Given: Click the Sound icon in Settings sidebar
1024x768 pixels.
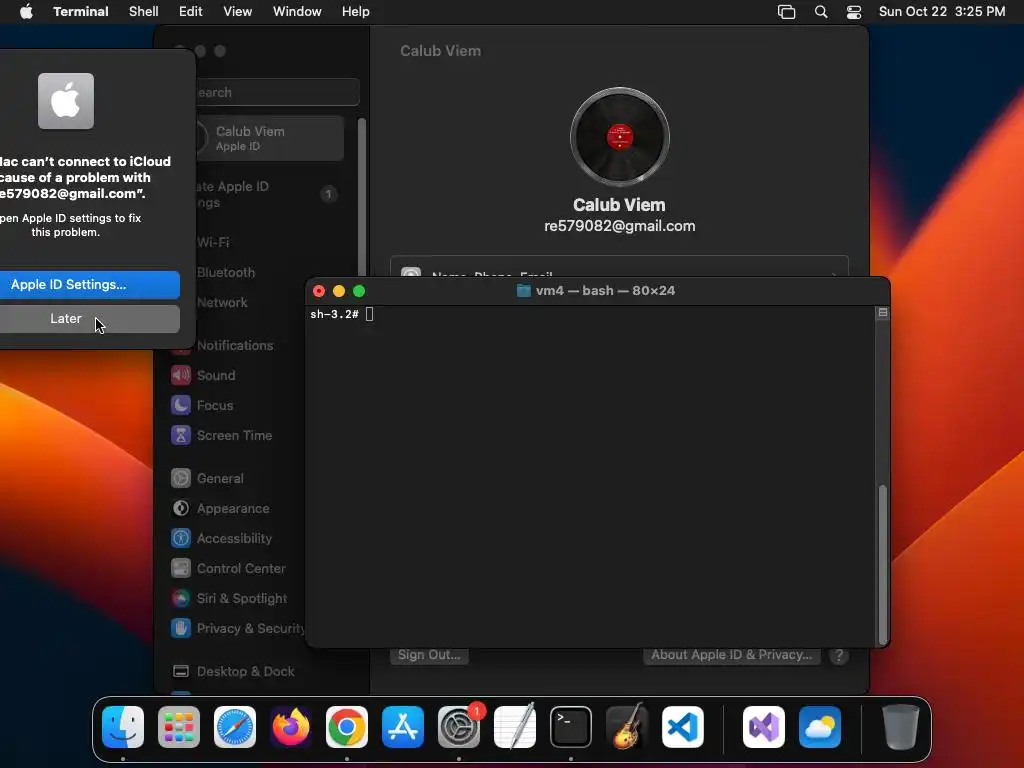Looking at the screenshot, I should click(181, 375).
